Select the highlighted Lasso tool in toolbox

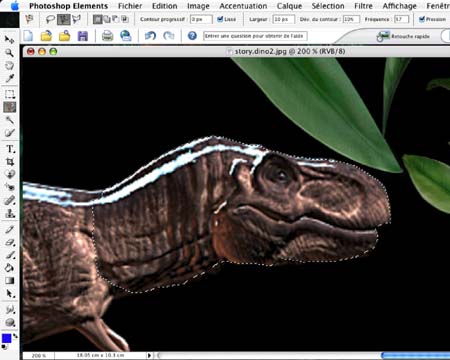tap(10, 107)
